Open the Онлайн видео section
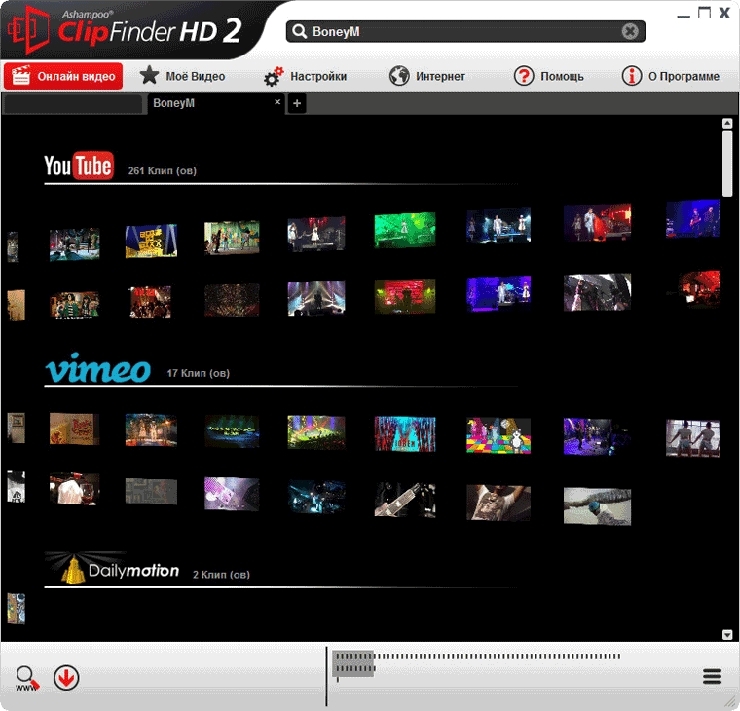Viewport: 740px width, 711px height. (64, 76)
